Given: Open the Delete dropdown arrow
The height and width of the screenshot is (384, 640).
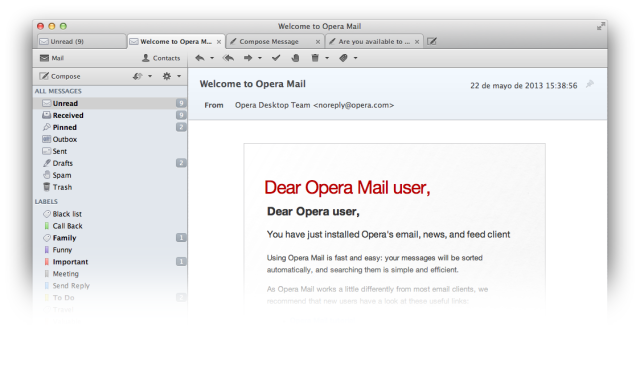Looking at the screenshot, I should (x=327, y=58).
